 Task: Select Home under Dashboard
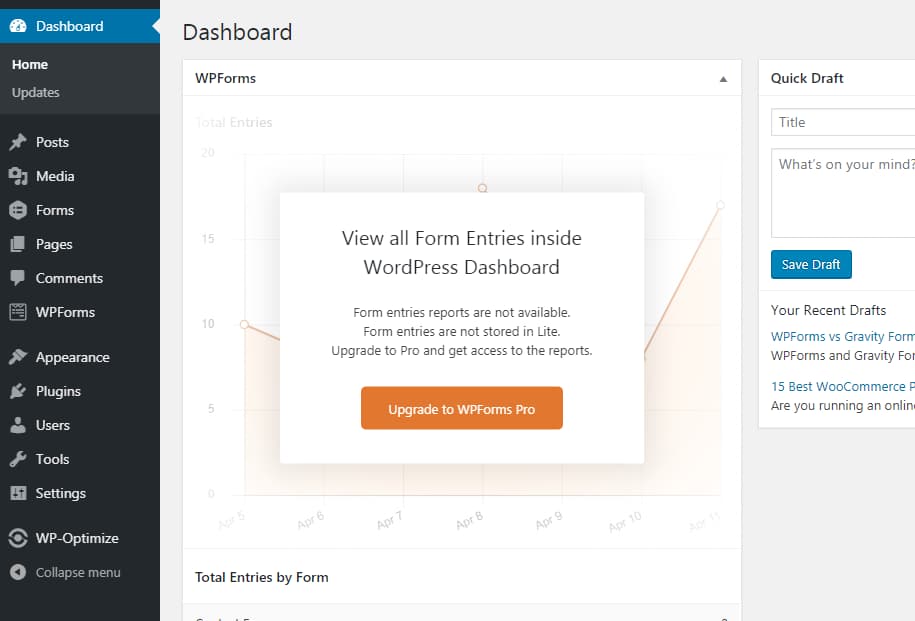30,64
